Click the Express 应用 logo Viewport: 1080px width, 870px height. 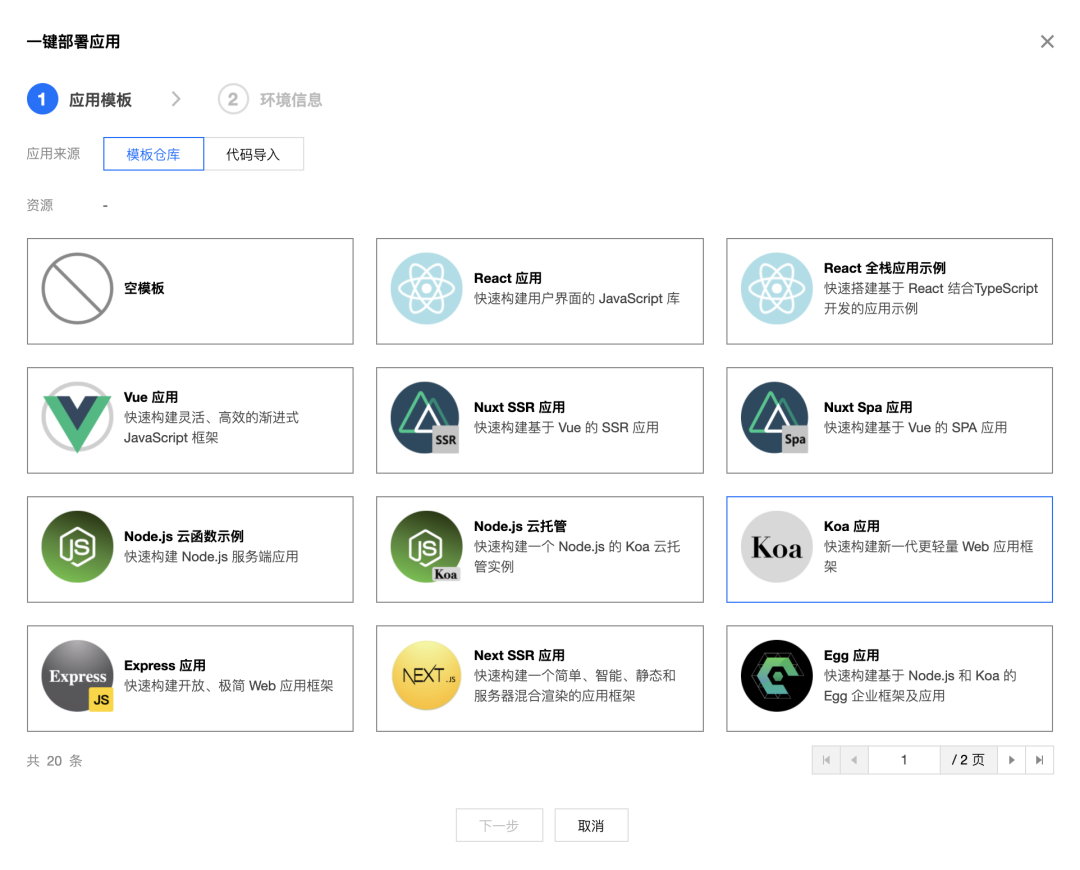click(x=77, y=676)
